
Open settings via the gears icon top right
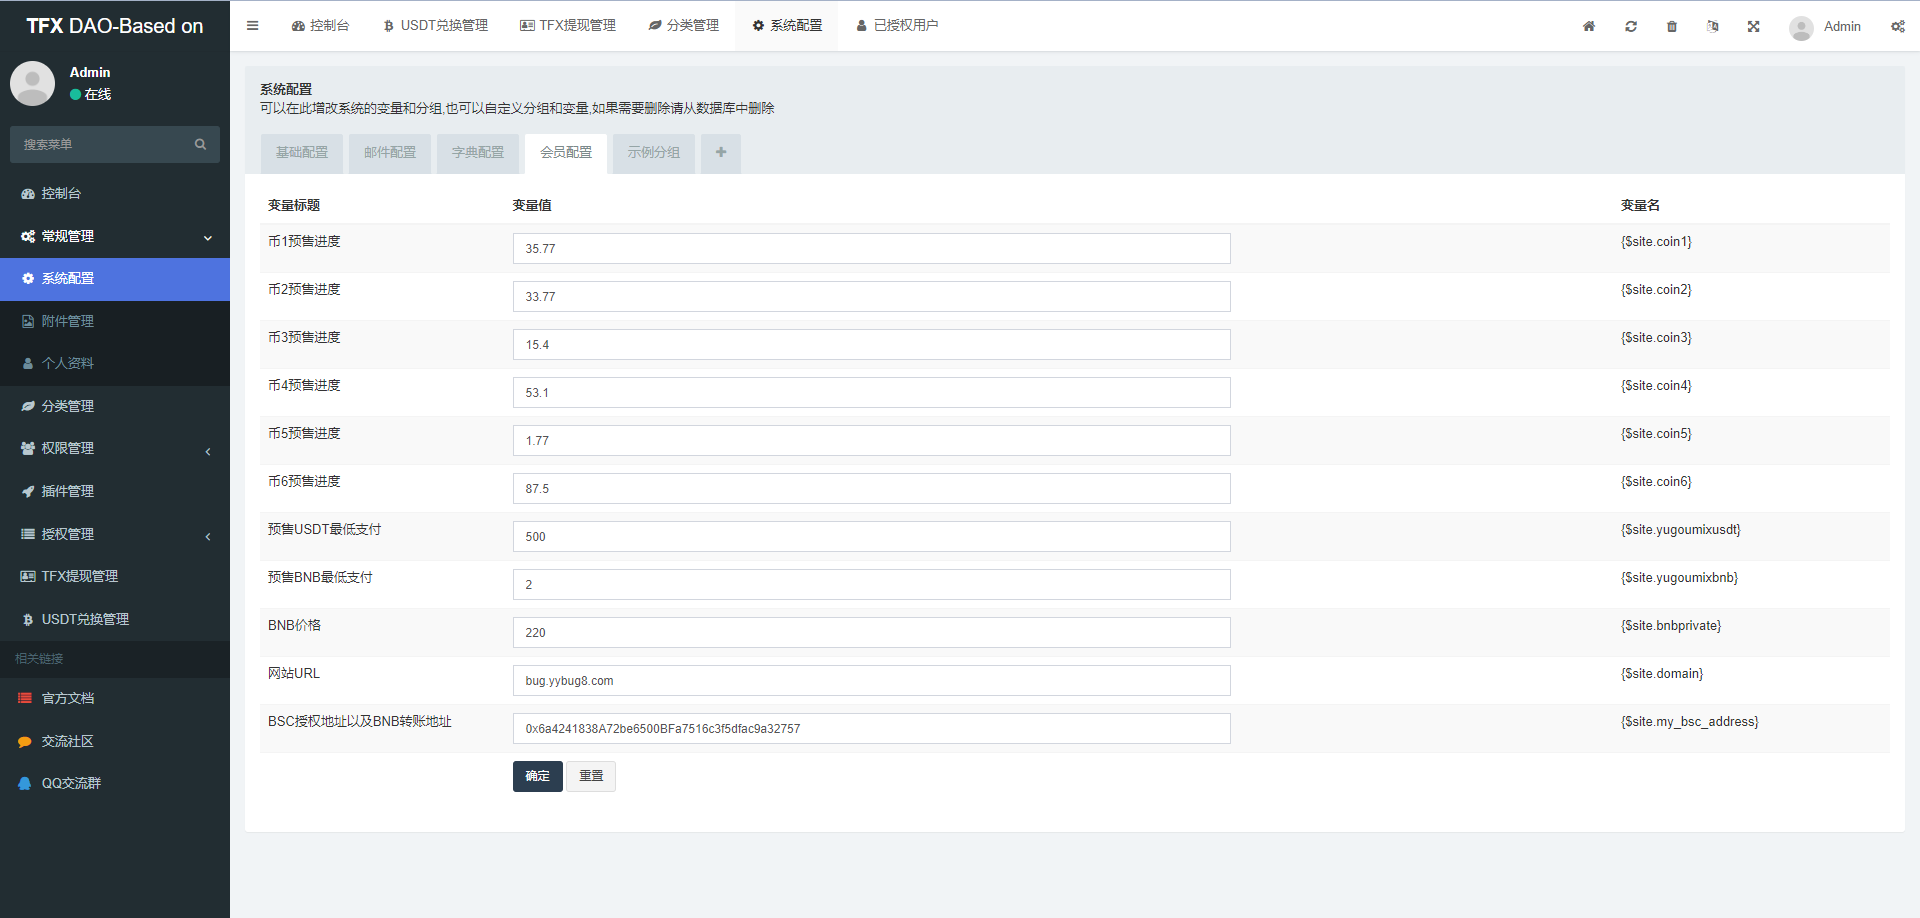[1897, 26]
